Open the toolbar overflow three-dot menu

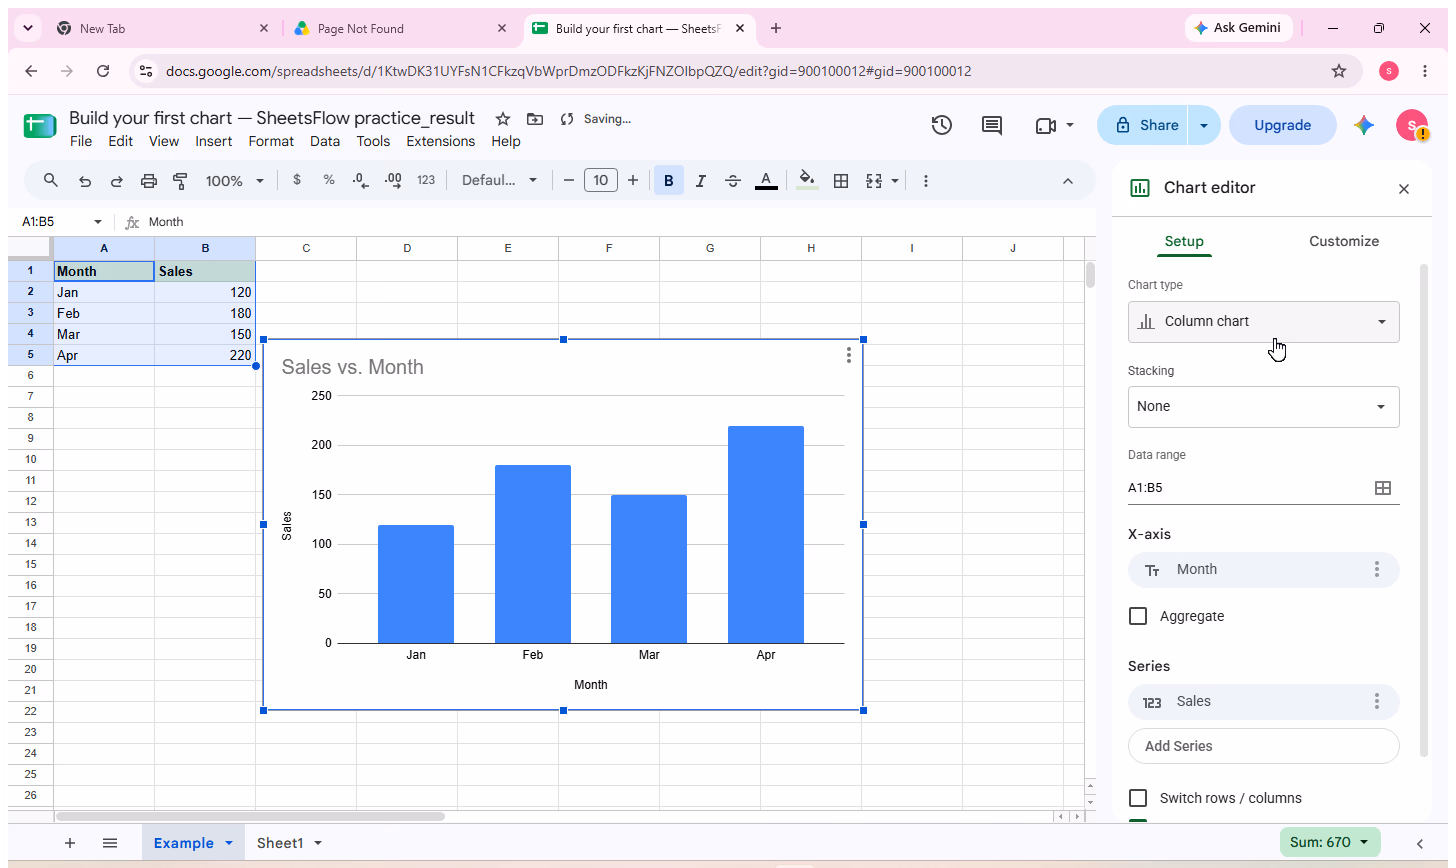pos(926,181)
